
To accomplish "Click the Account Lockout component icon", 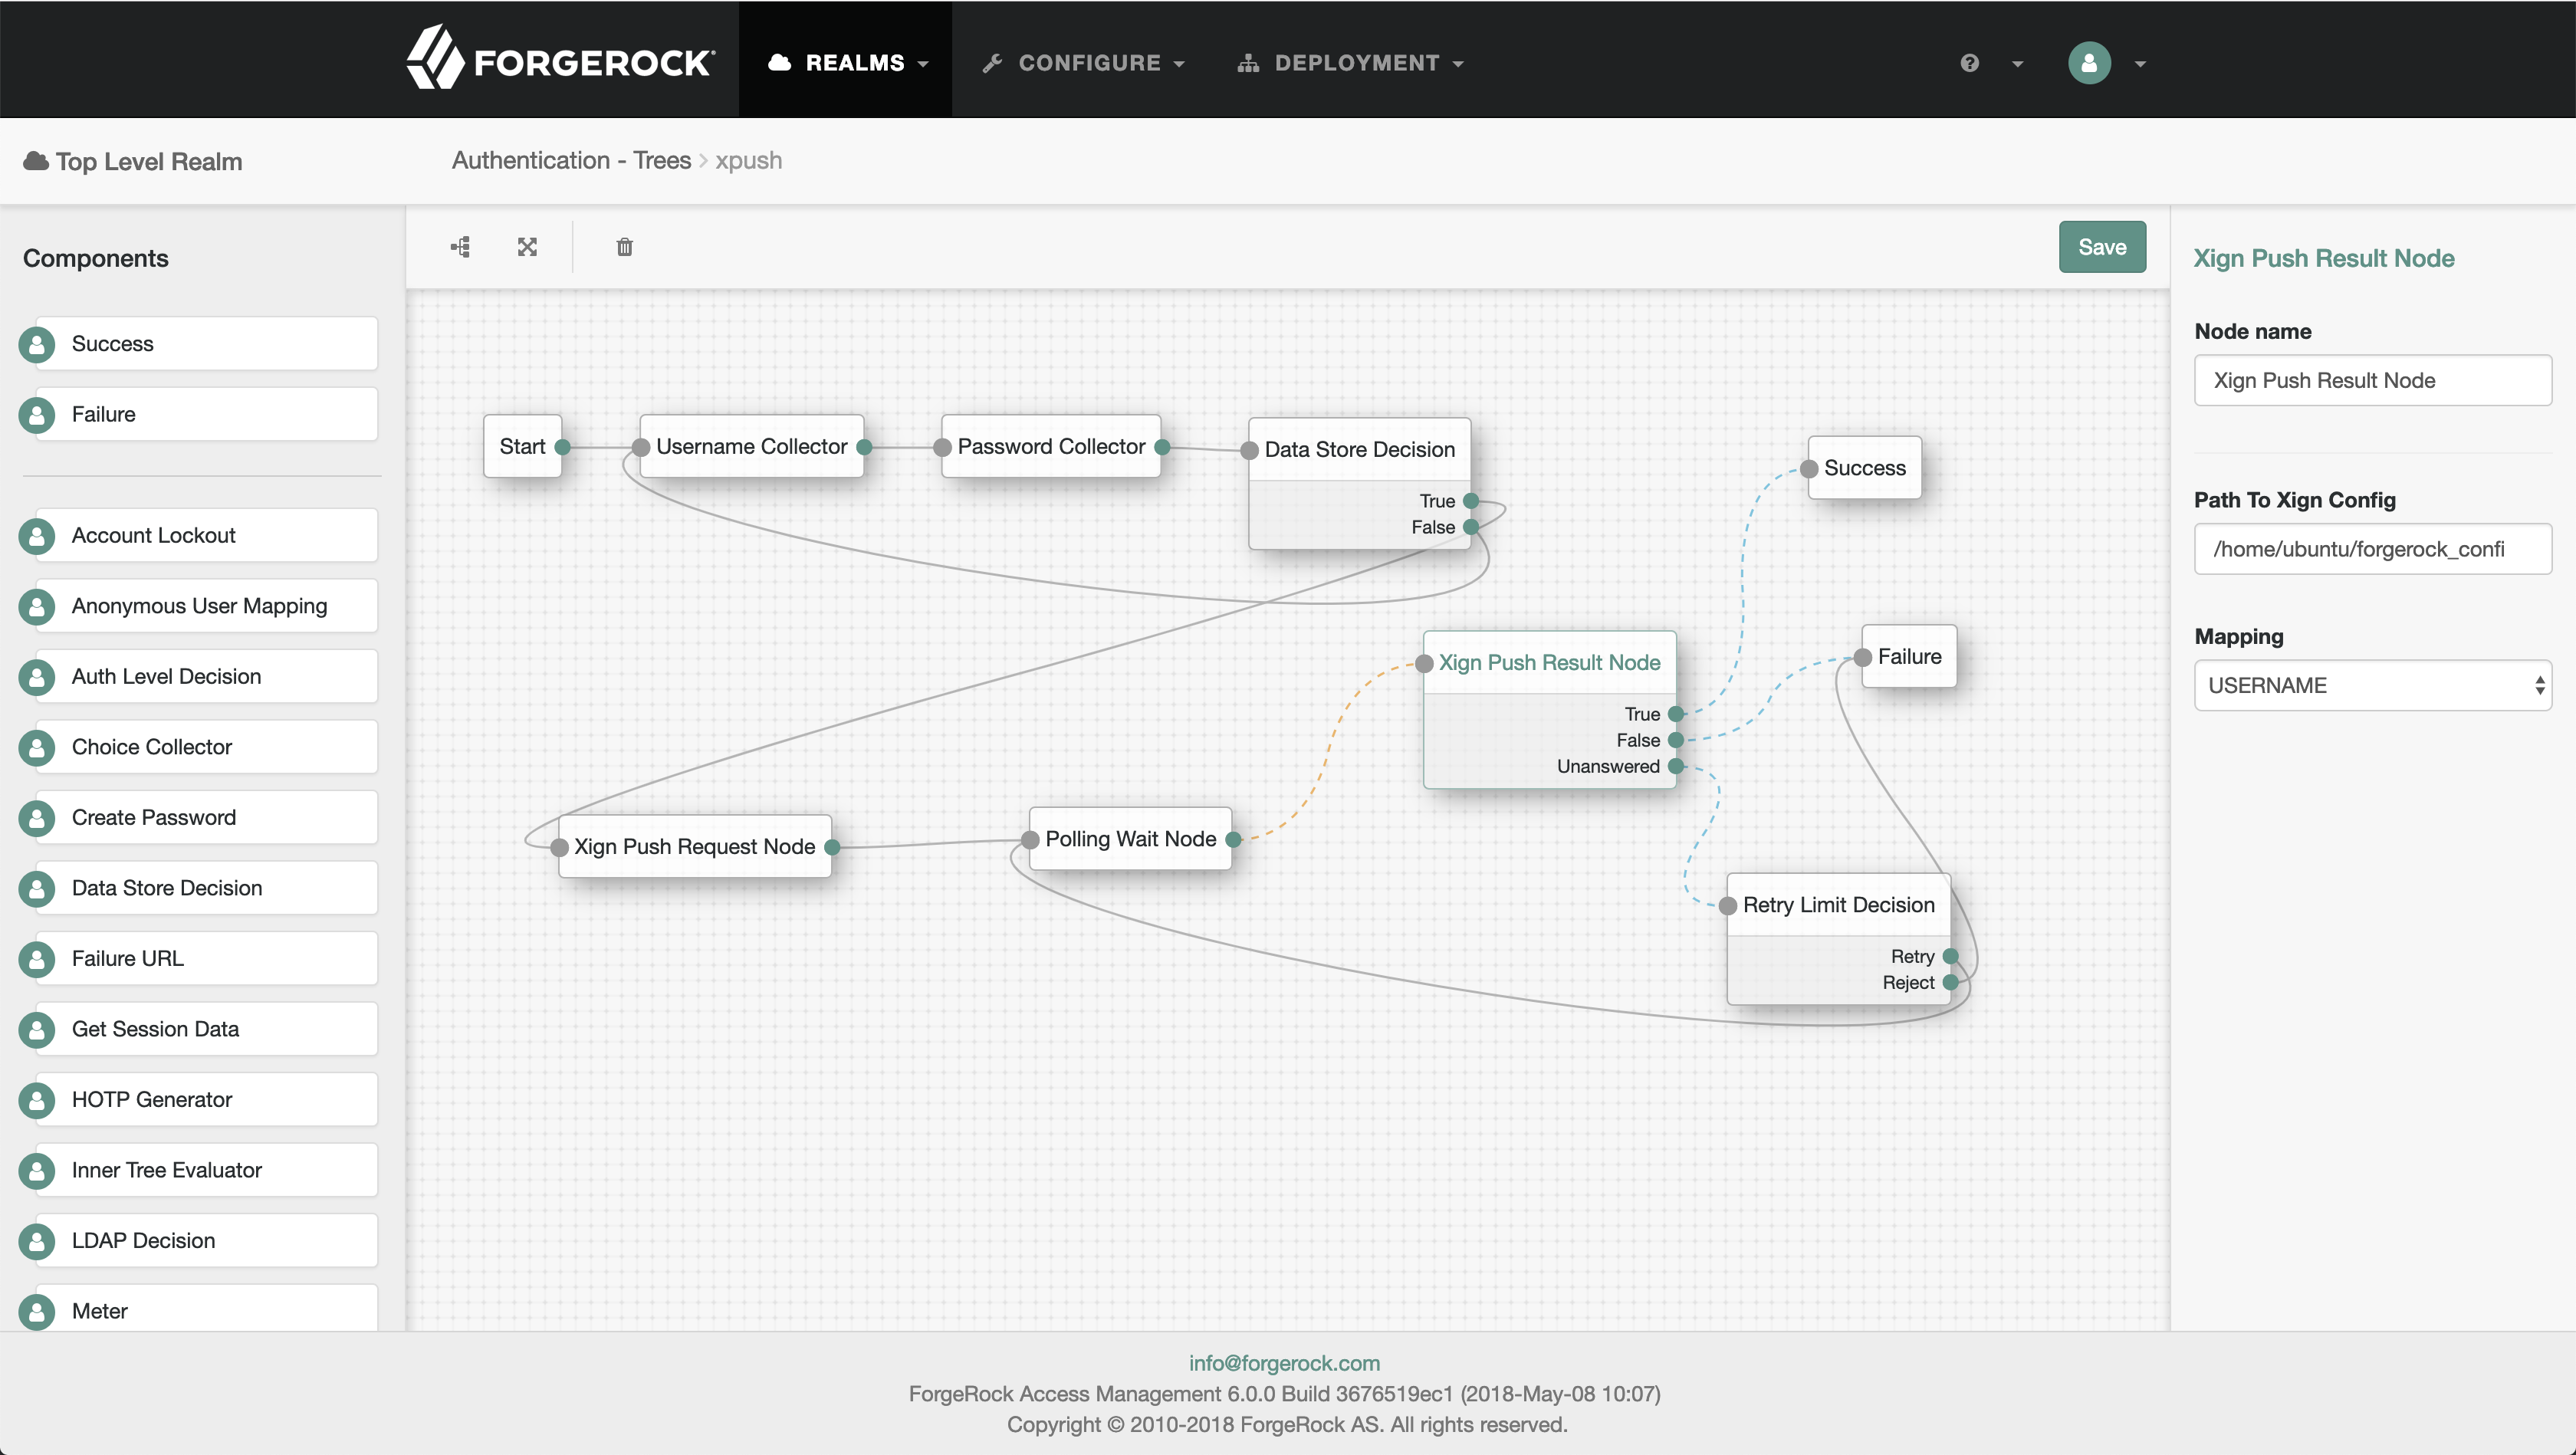I will tap(37, 536).
